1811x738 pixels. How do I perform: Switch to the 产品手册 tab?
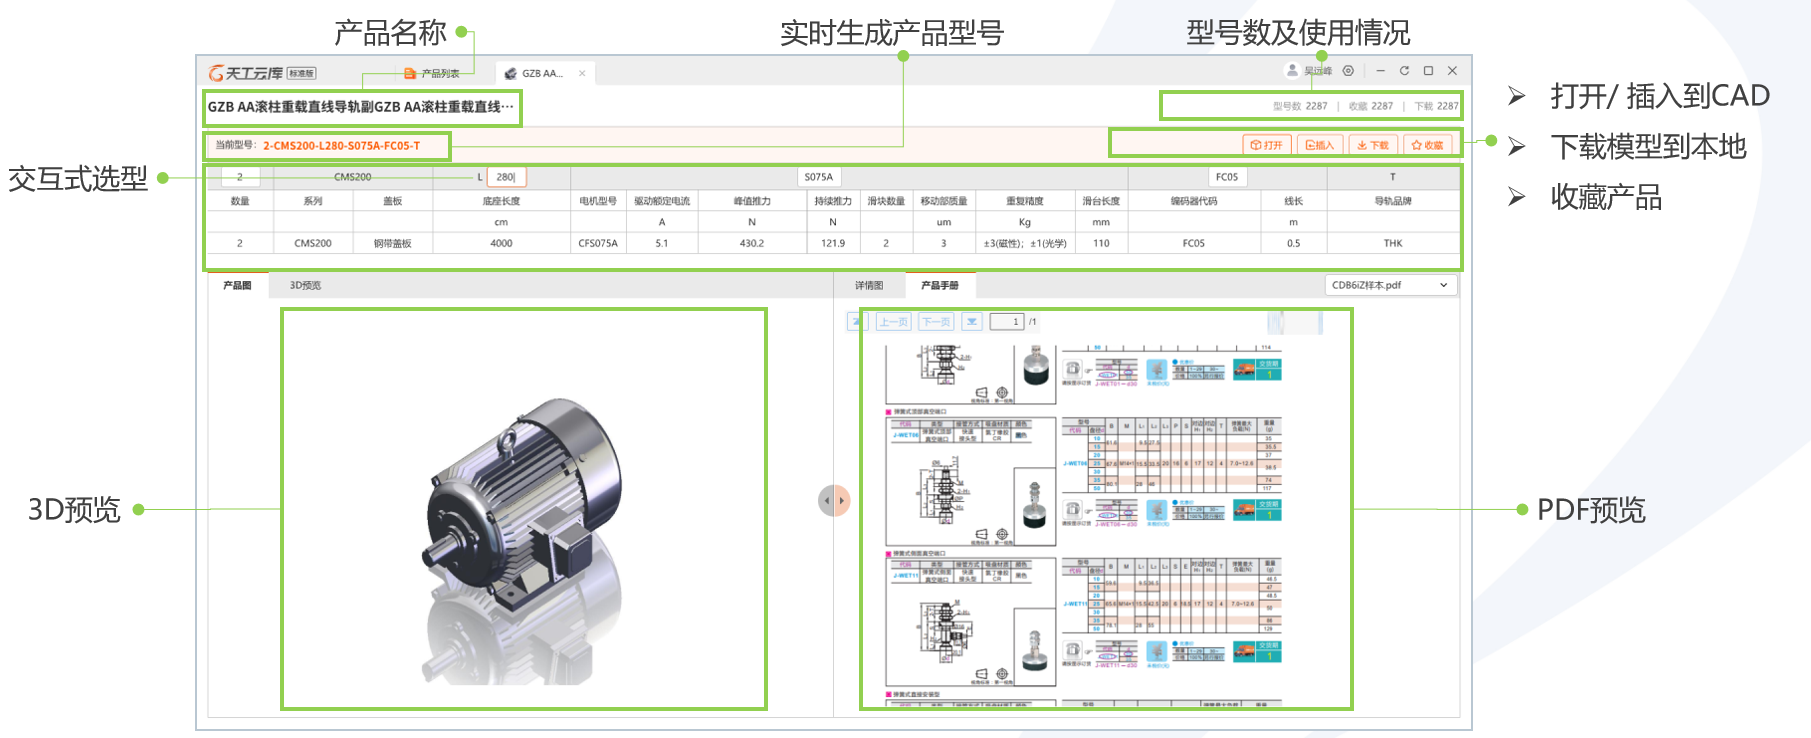[940, 285]
